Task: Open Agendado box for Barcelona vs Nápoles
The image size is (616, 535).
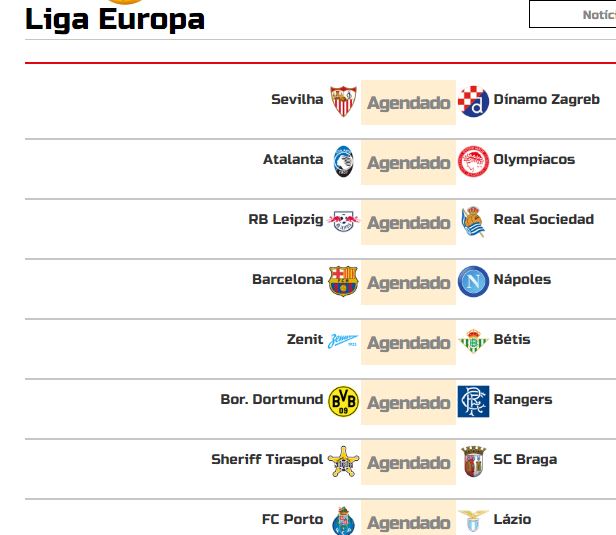Action: pyautogui.click(x=409, y=282)
